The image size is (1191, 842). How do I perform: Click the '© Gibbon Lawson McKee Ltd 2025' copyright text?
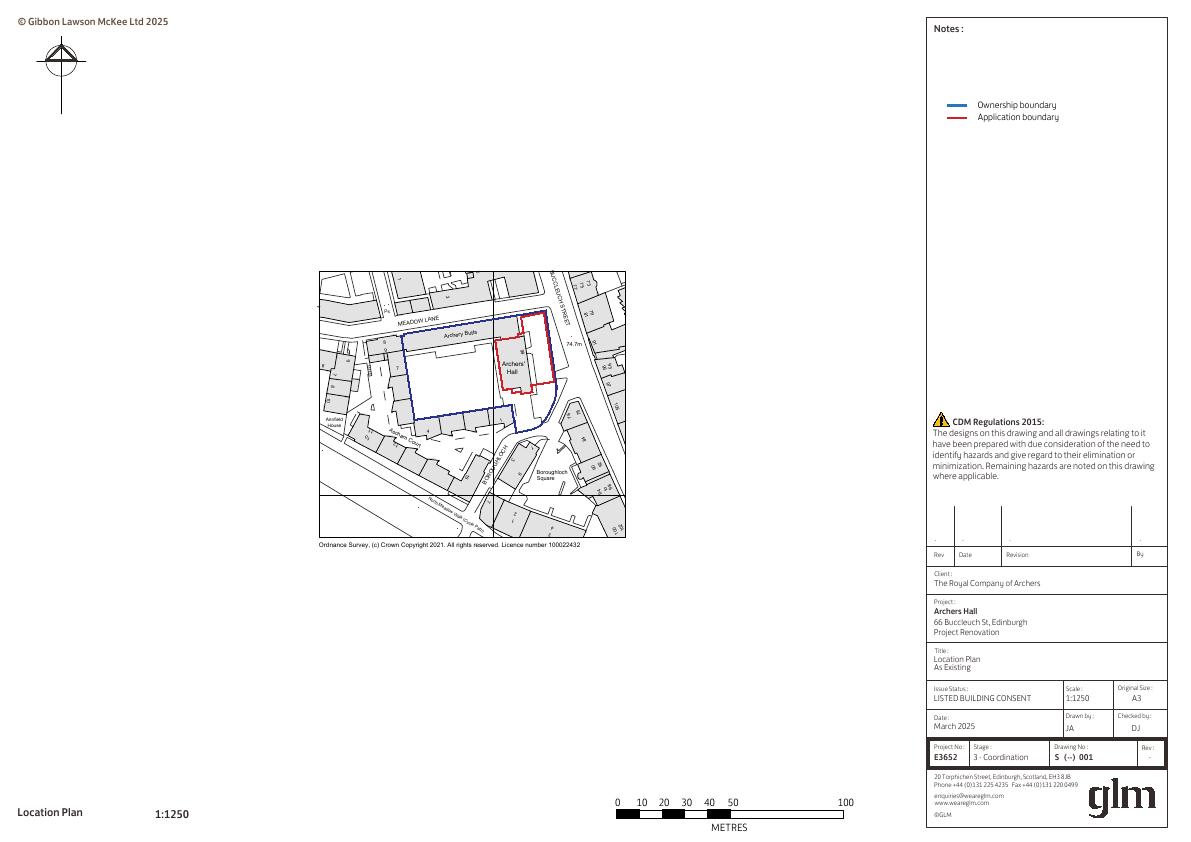pyautogui.click(x=93, y=22)
